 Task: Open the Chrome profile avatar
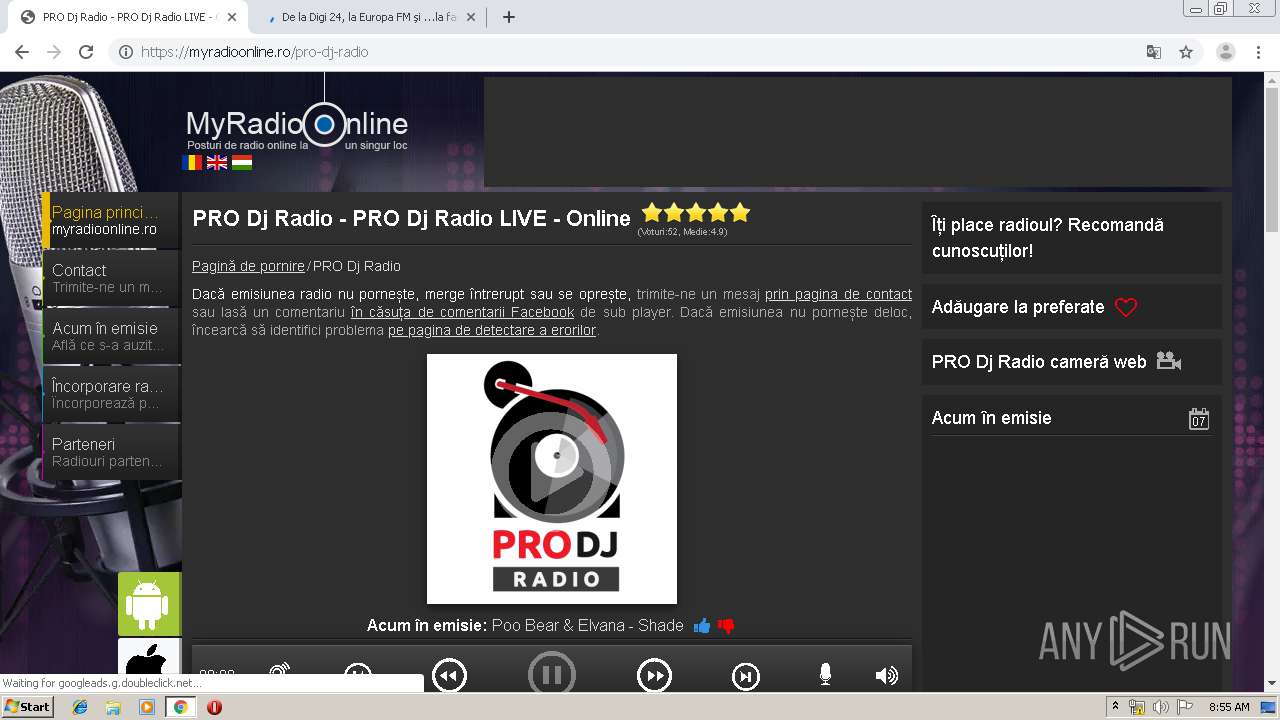(x=1226, y=52)
